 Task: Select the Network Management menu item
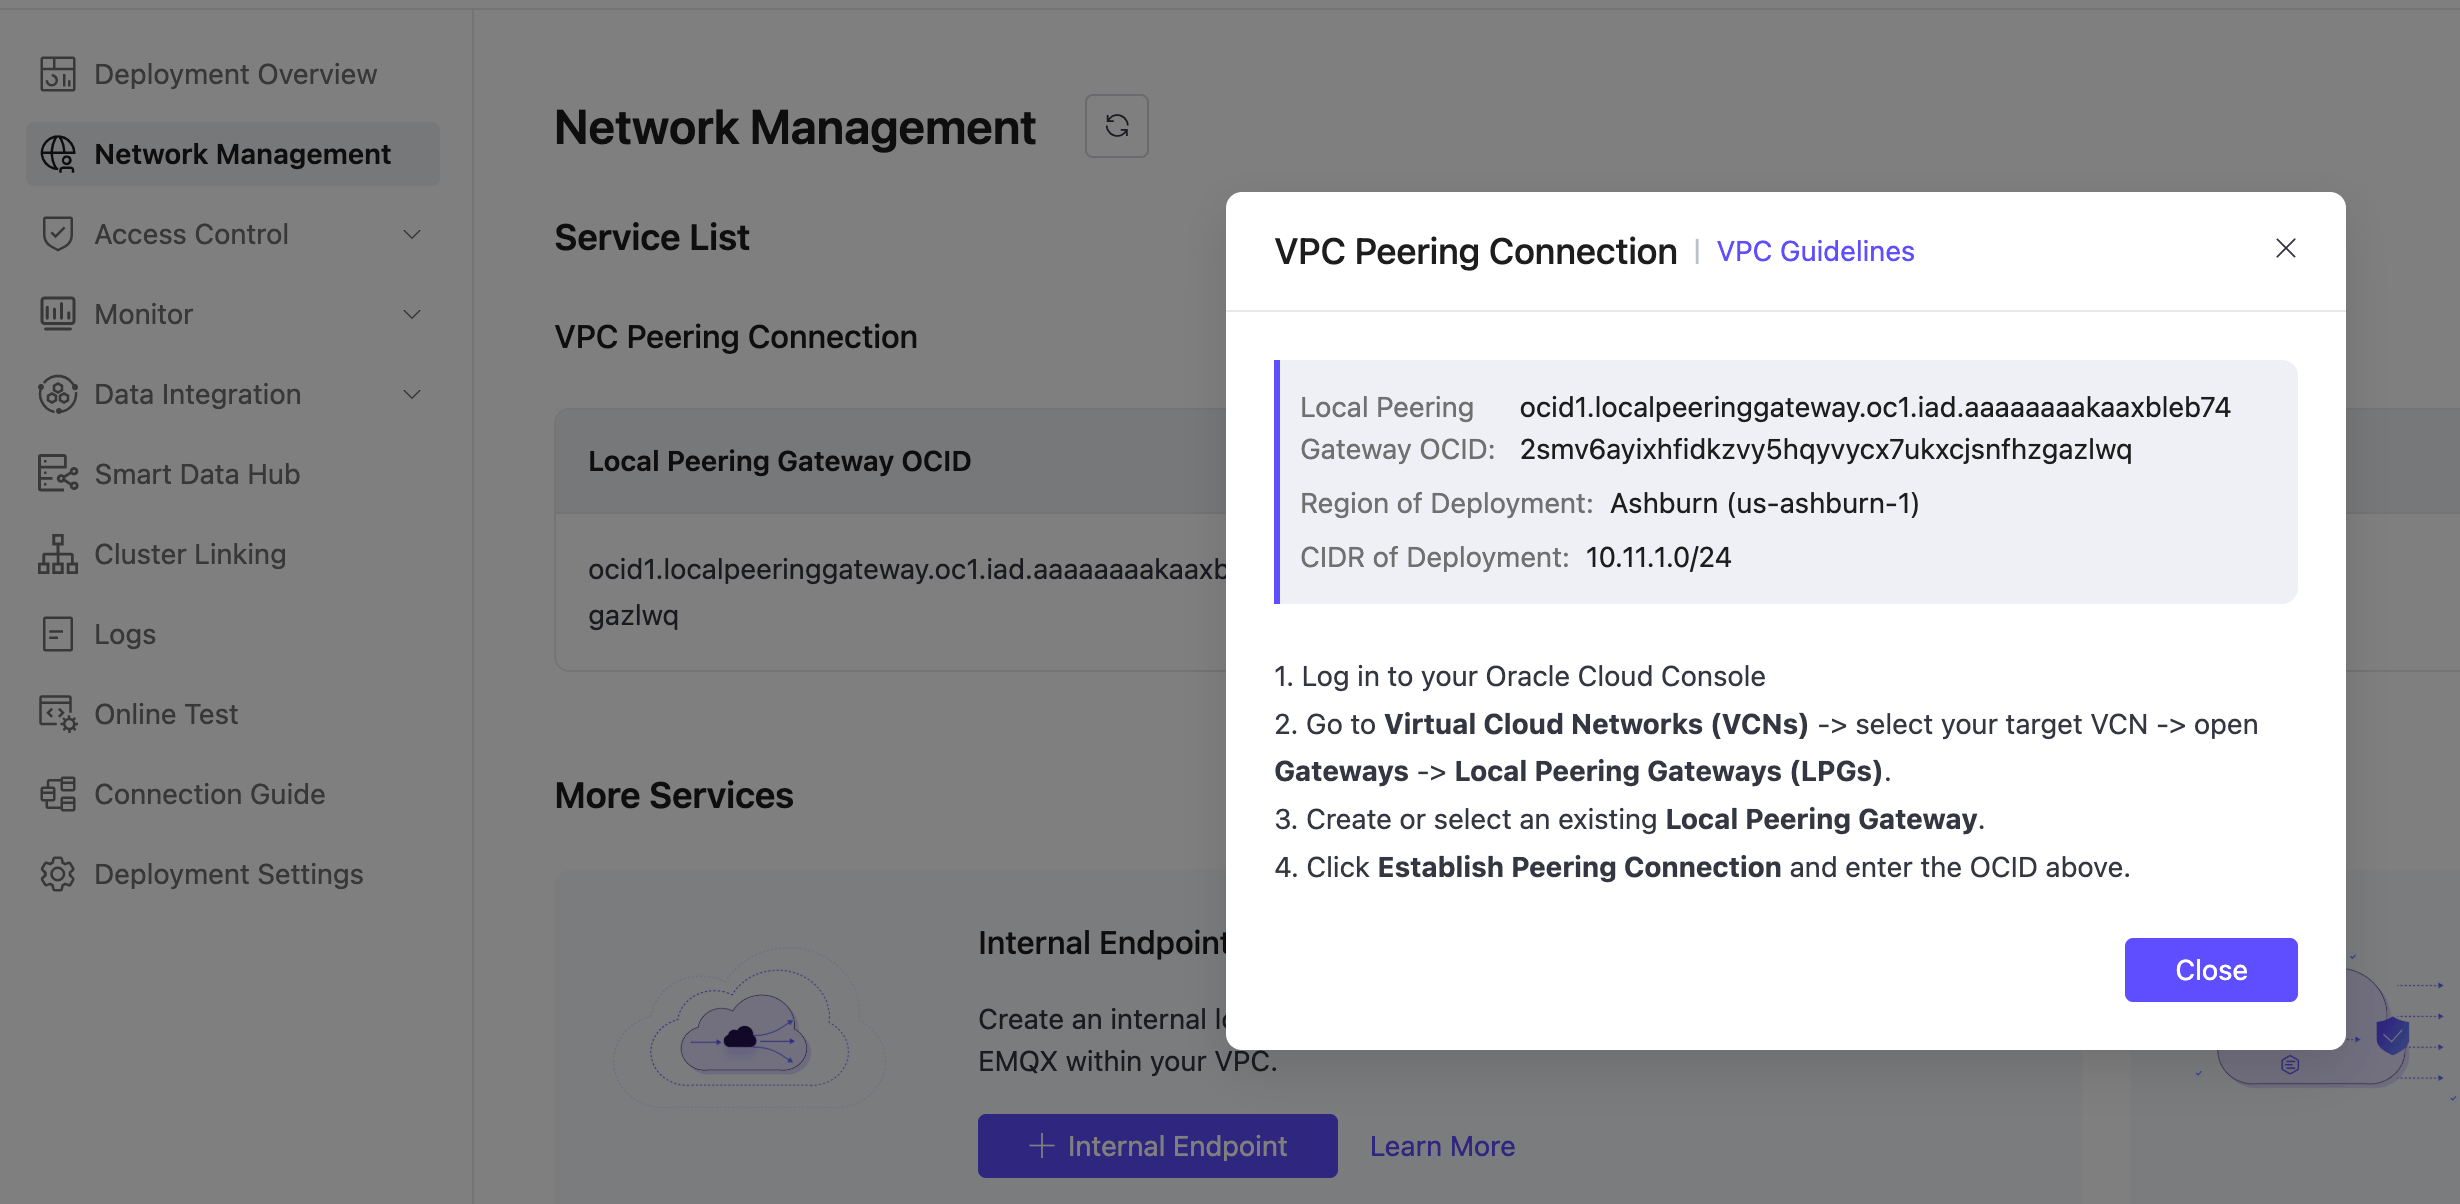coord(242,153)
